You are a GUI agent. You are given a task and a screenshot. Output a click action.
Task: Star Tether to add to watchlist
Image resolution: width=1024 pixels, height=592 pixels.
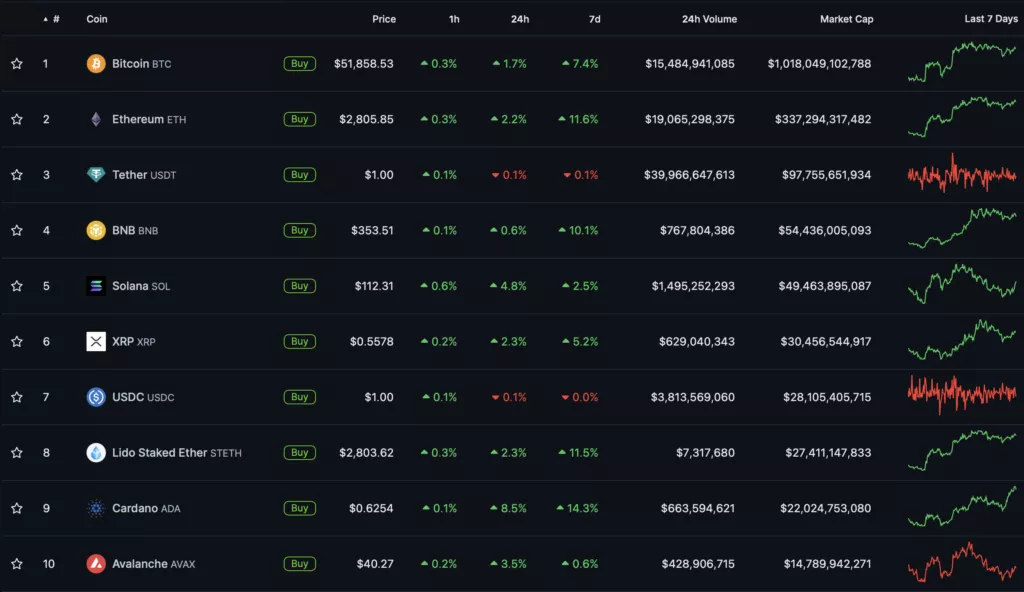[17, 174]
